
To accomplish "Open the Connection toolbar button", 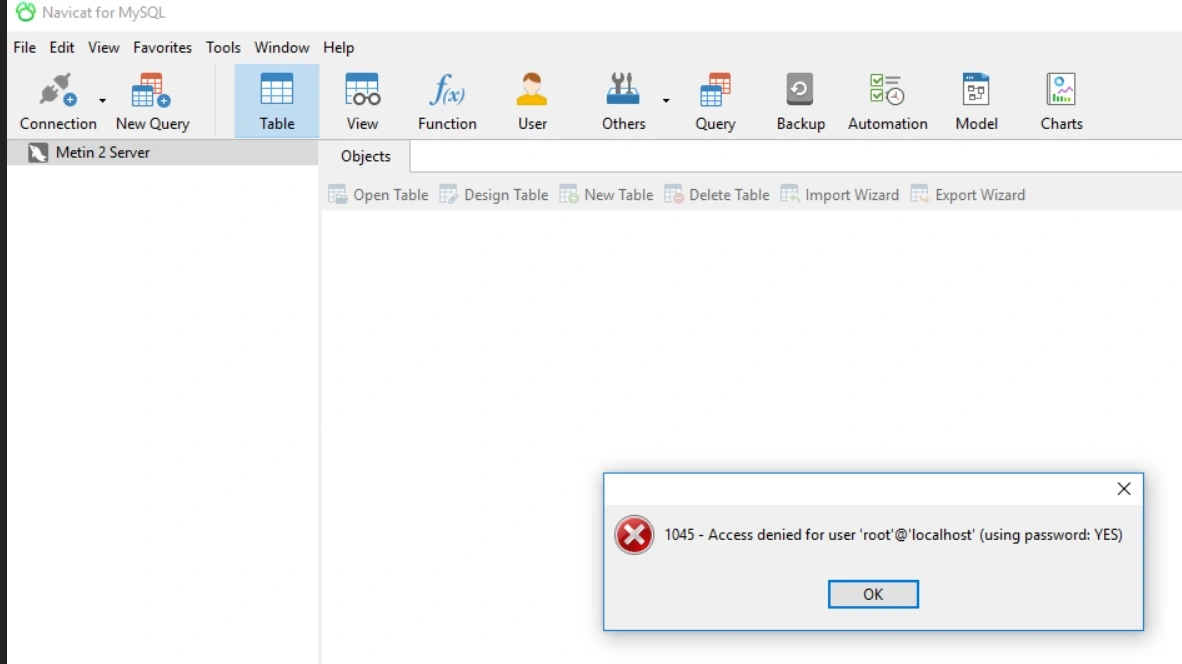I will [x=58, y=101].
